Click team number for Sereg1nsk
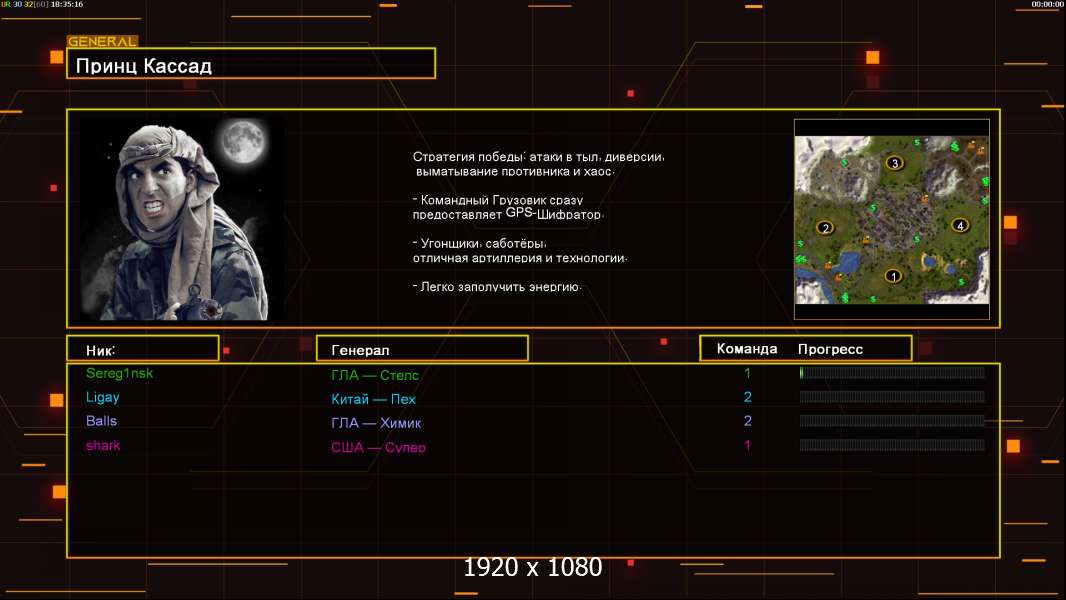 tap(747, 373)
